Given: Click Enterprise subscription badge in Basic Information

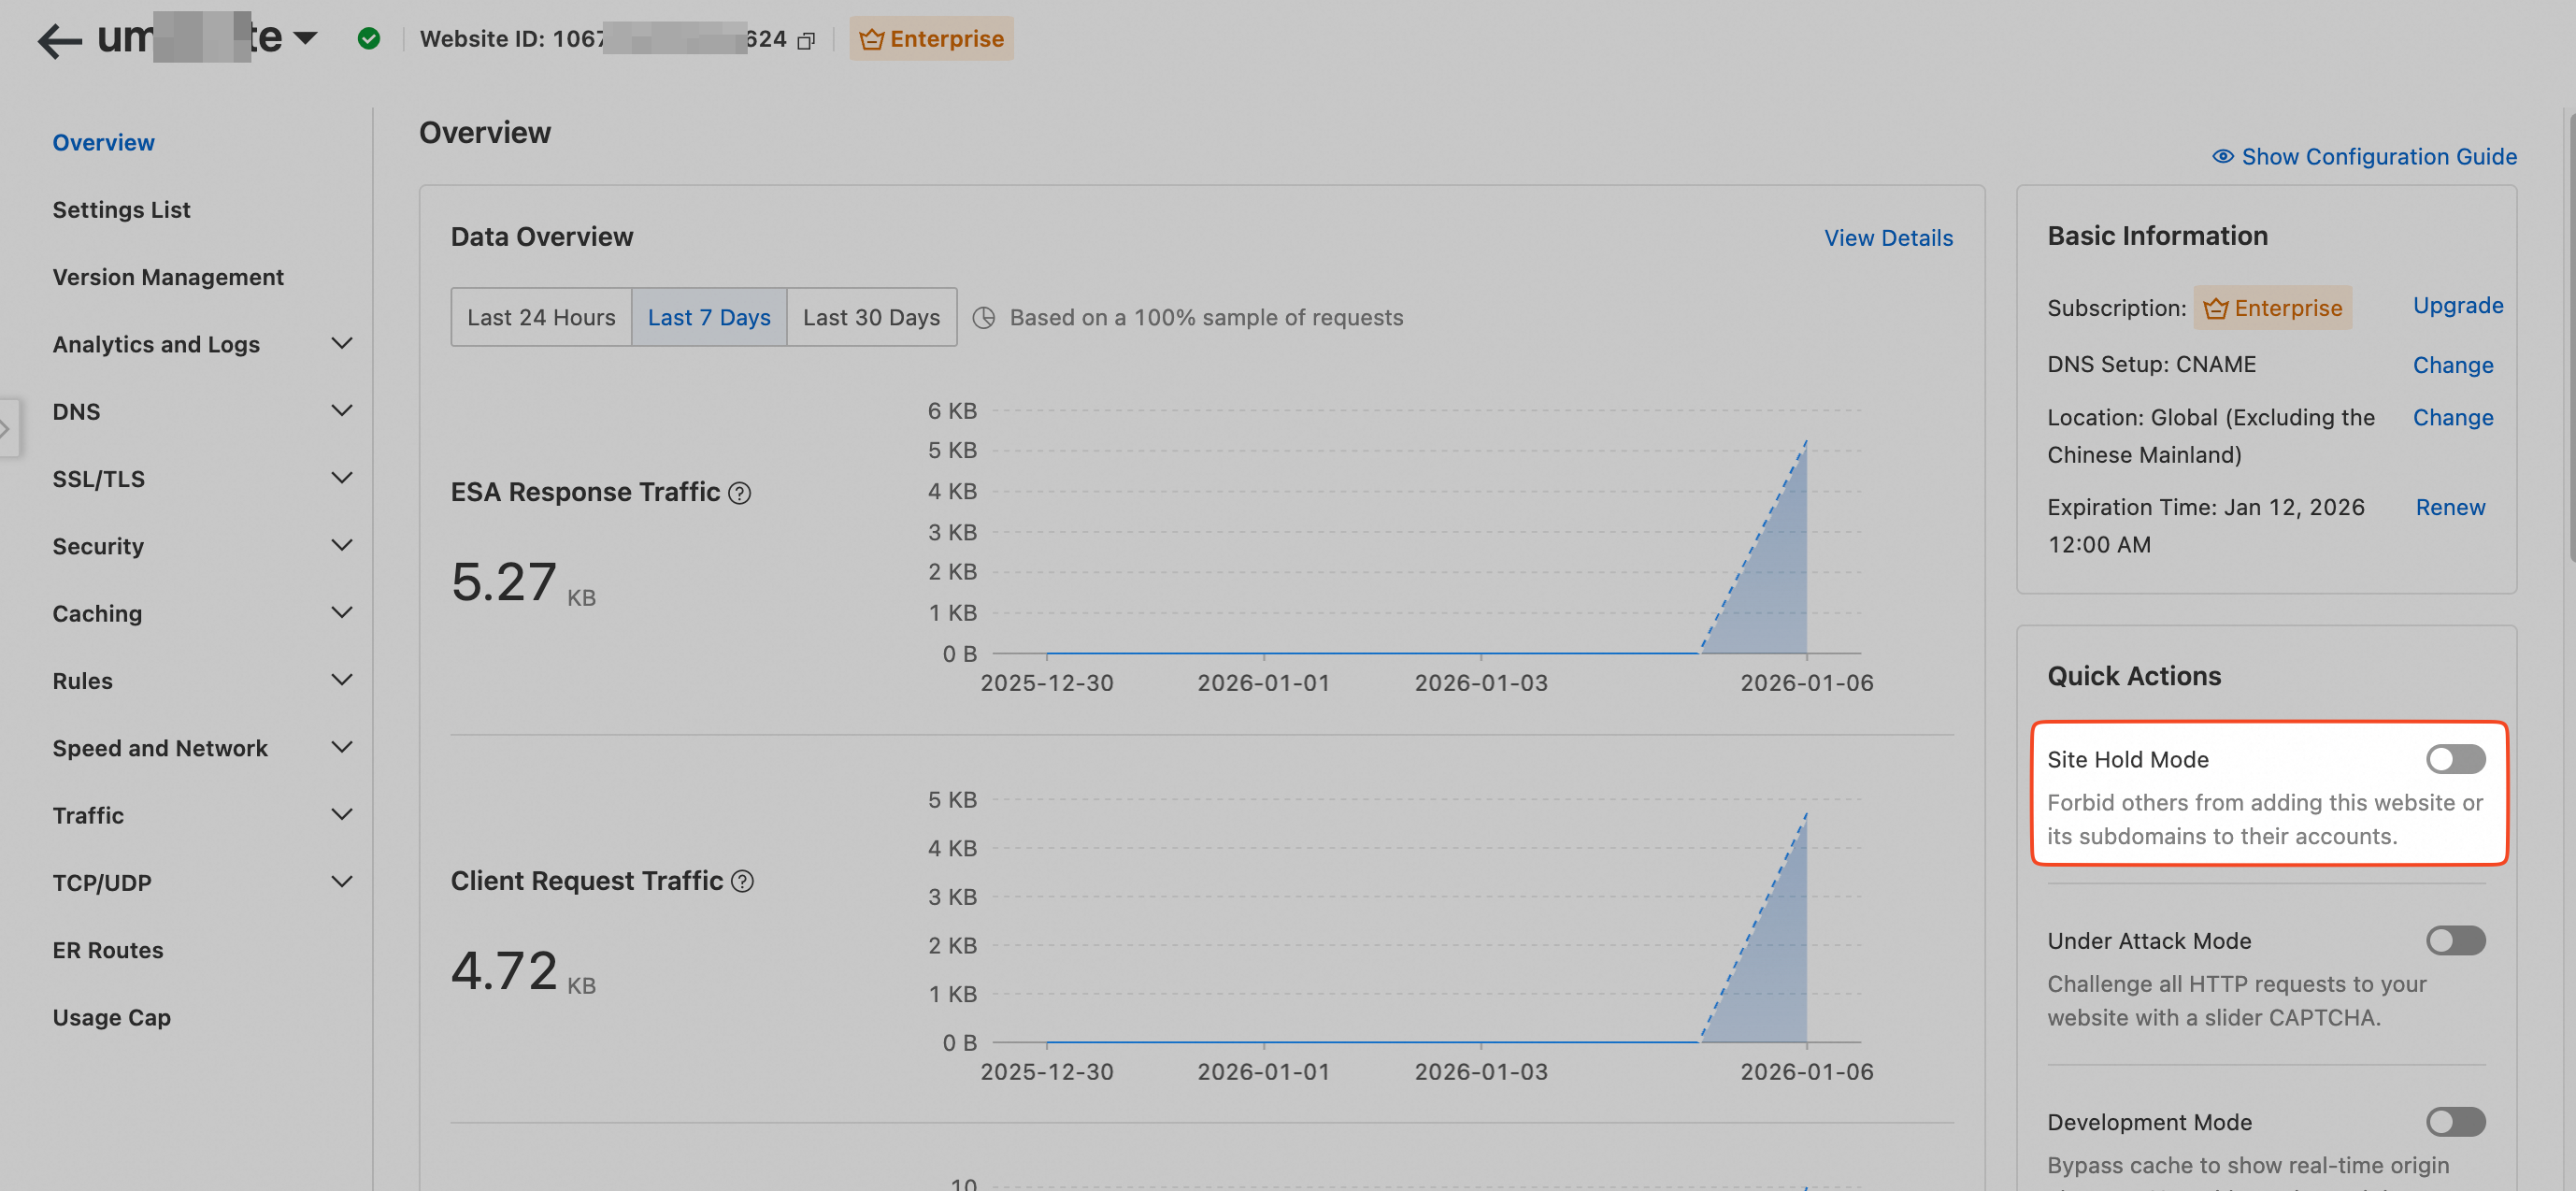Looking at the screenshot, I should (2273, 308).
